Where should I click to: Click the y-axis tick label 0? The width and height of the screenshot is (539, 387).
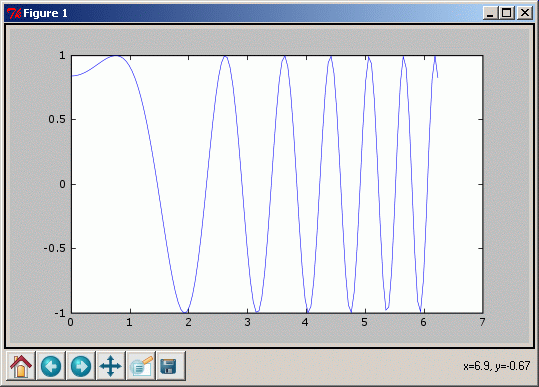pyautogui.click(x=62, y=184)
